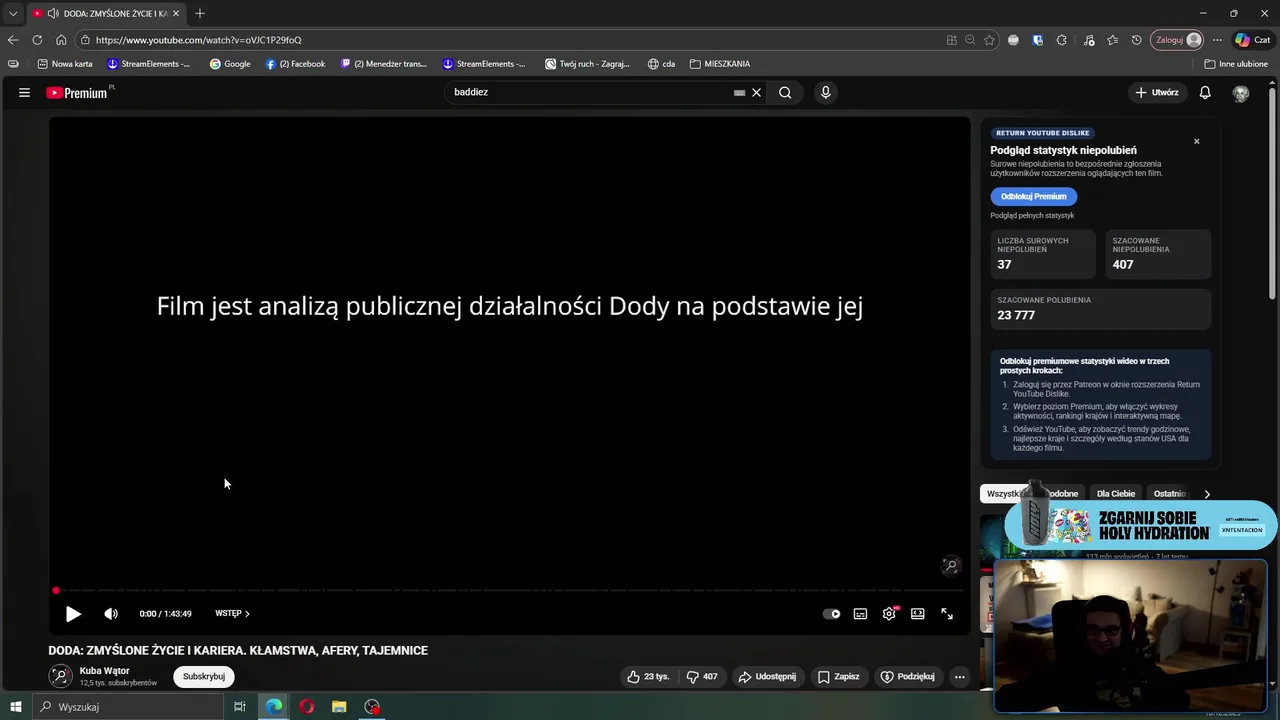Open the favorites list icon
The image size is (1280, 720).
coord(1113,40)
